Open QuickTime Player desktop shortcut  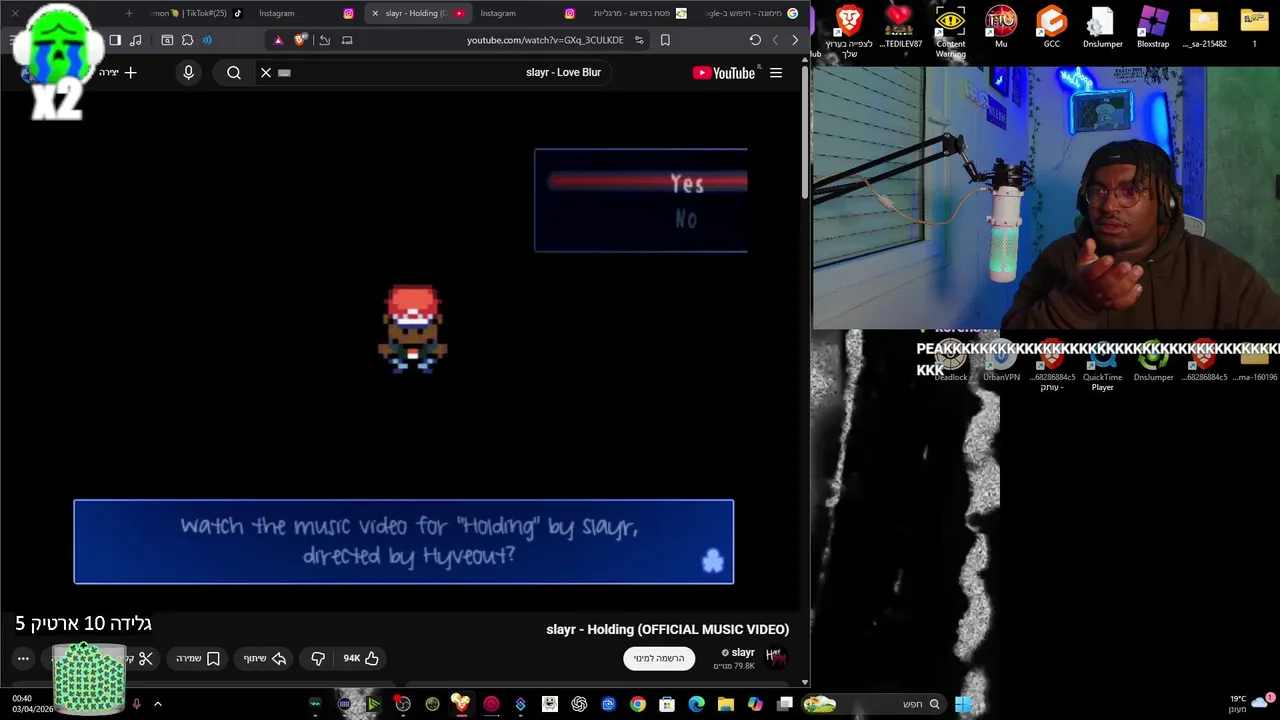[x=1102, y=366]
